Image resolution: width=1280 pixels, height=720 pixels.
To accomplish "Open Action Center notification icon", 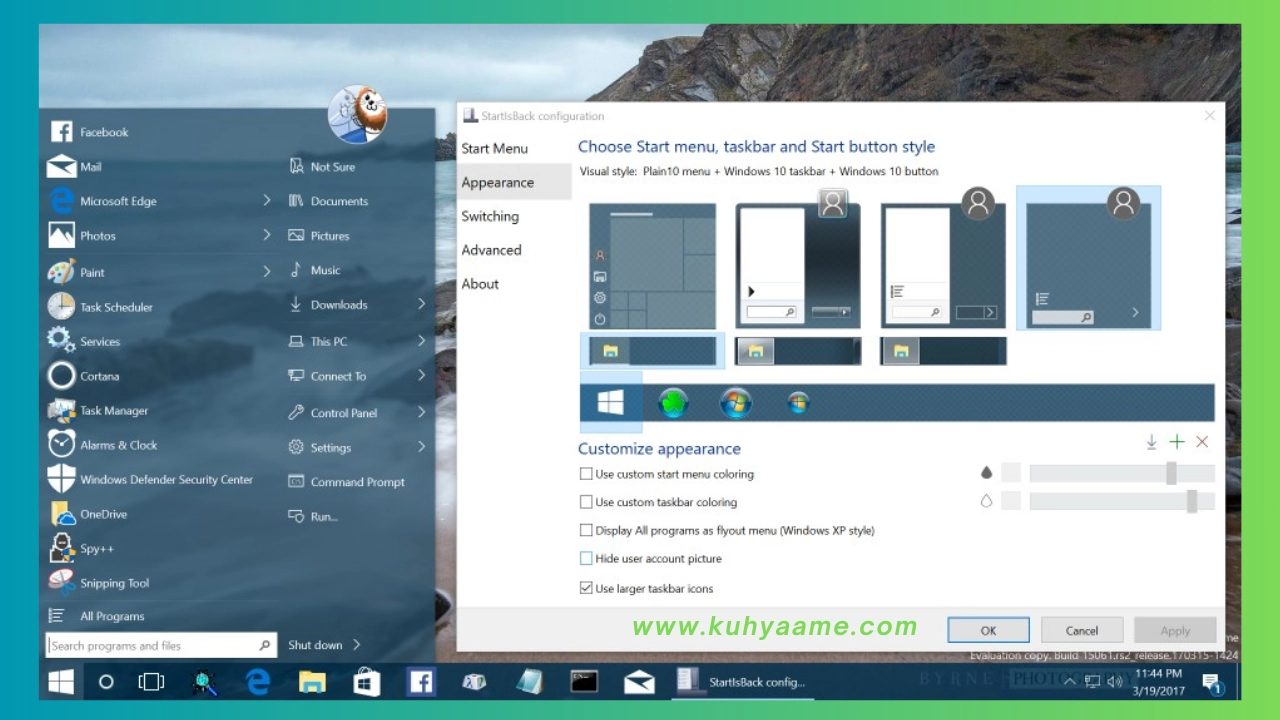I will click(x=1212, y=683).
